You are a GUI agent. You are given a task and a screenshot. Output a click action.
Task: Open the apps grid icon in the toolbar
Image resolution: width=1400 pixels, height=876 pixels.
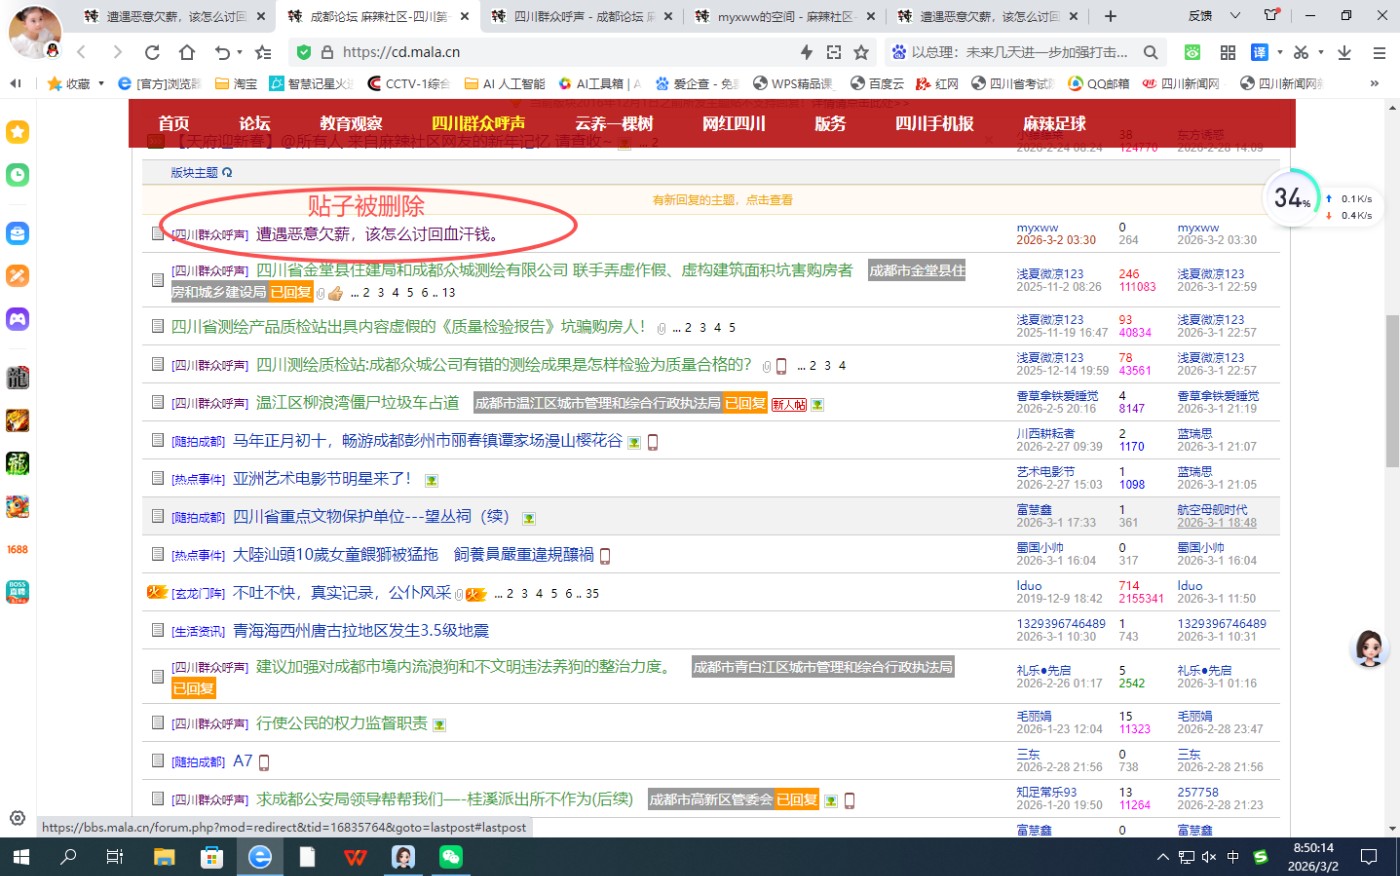tap(1228, 52)
